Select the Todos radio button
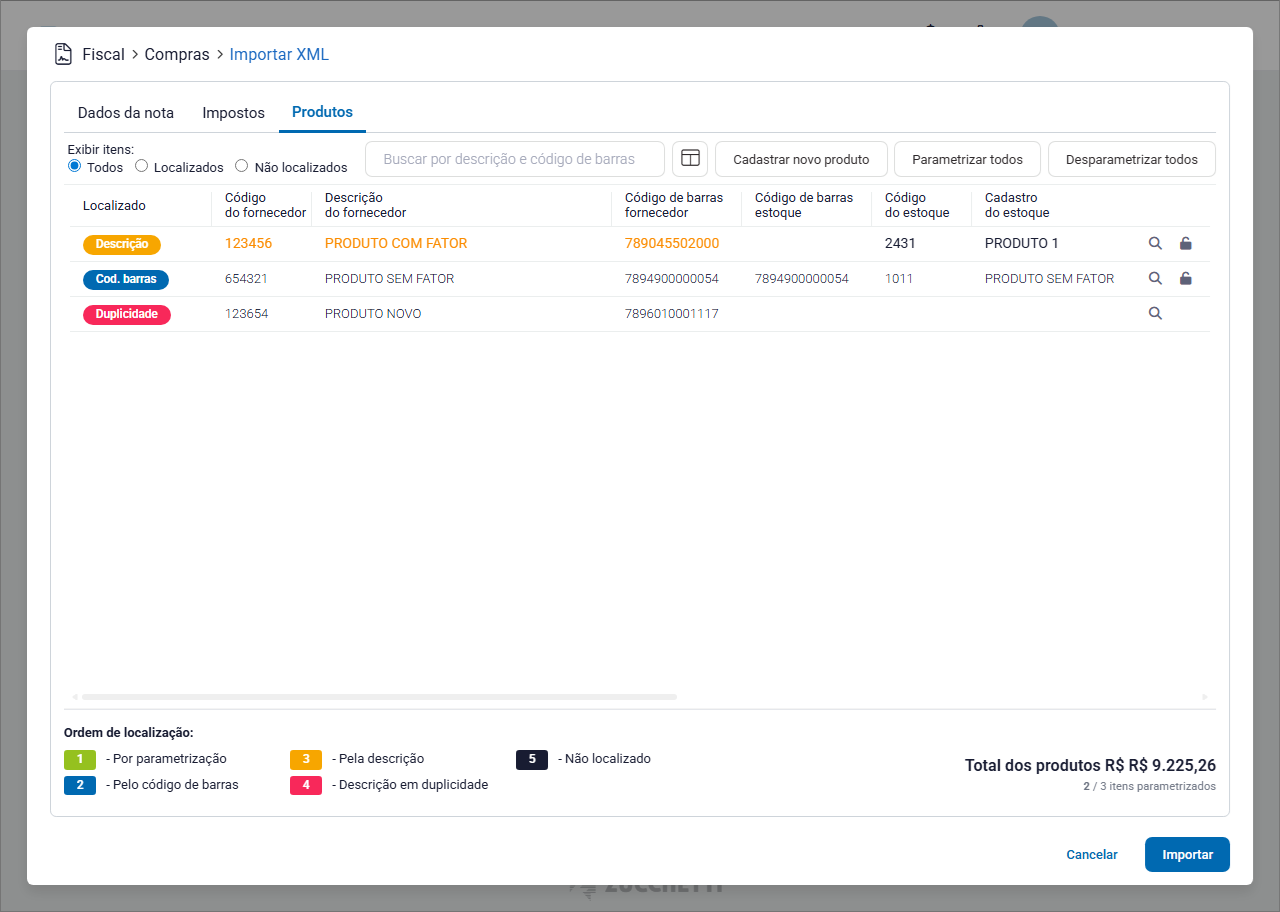The image size is (1280, 912). pyautogui.click(x=75, y=166)
